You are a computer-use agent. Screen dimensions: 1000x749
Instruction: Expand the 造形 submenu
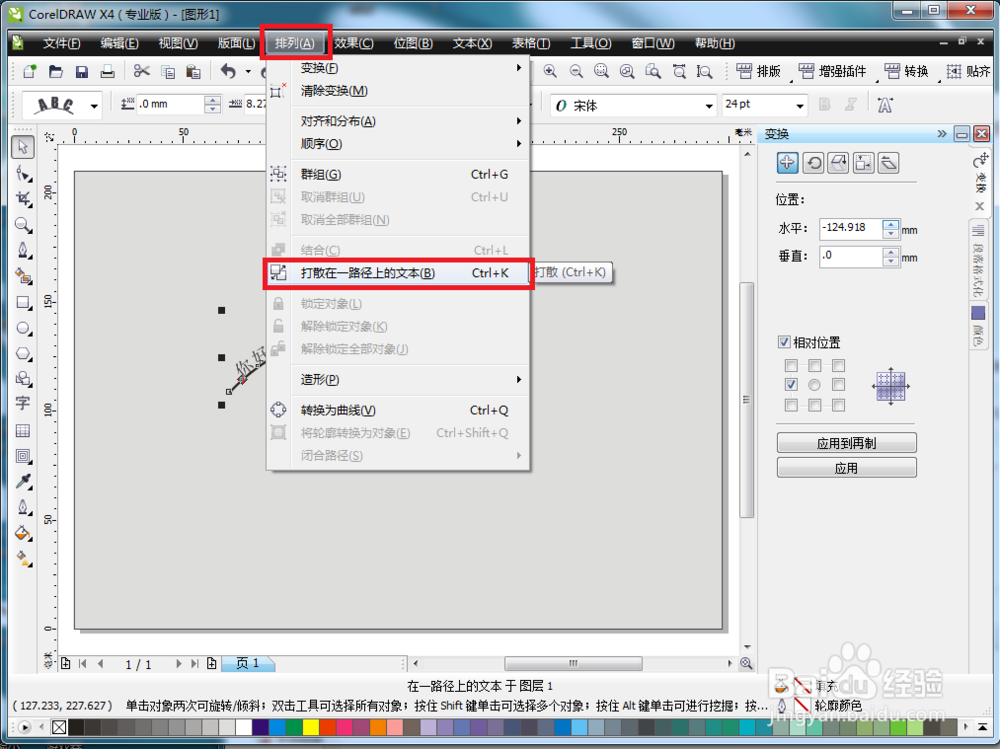point(410,380)
